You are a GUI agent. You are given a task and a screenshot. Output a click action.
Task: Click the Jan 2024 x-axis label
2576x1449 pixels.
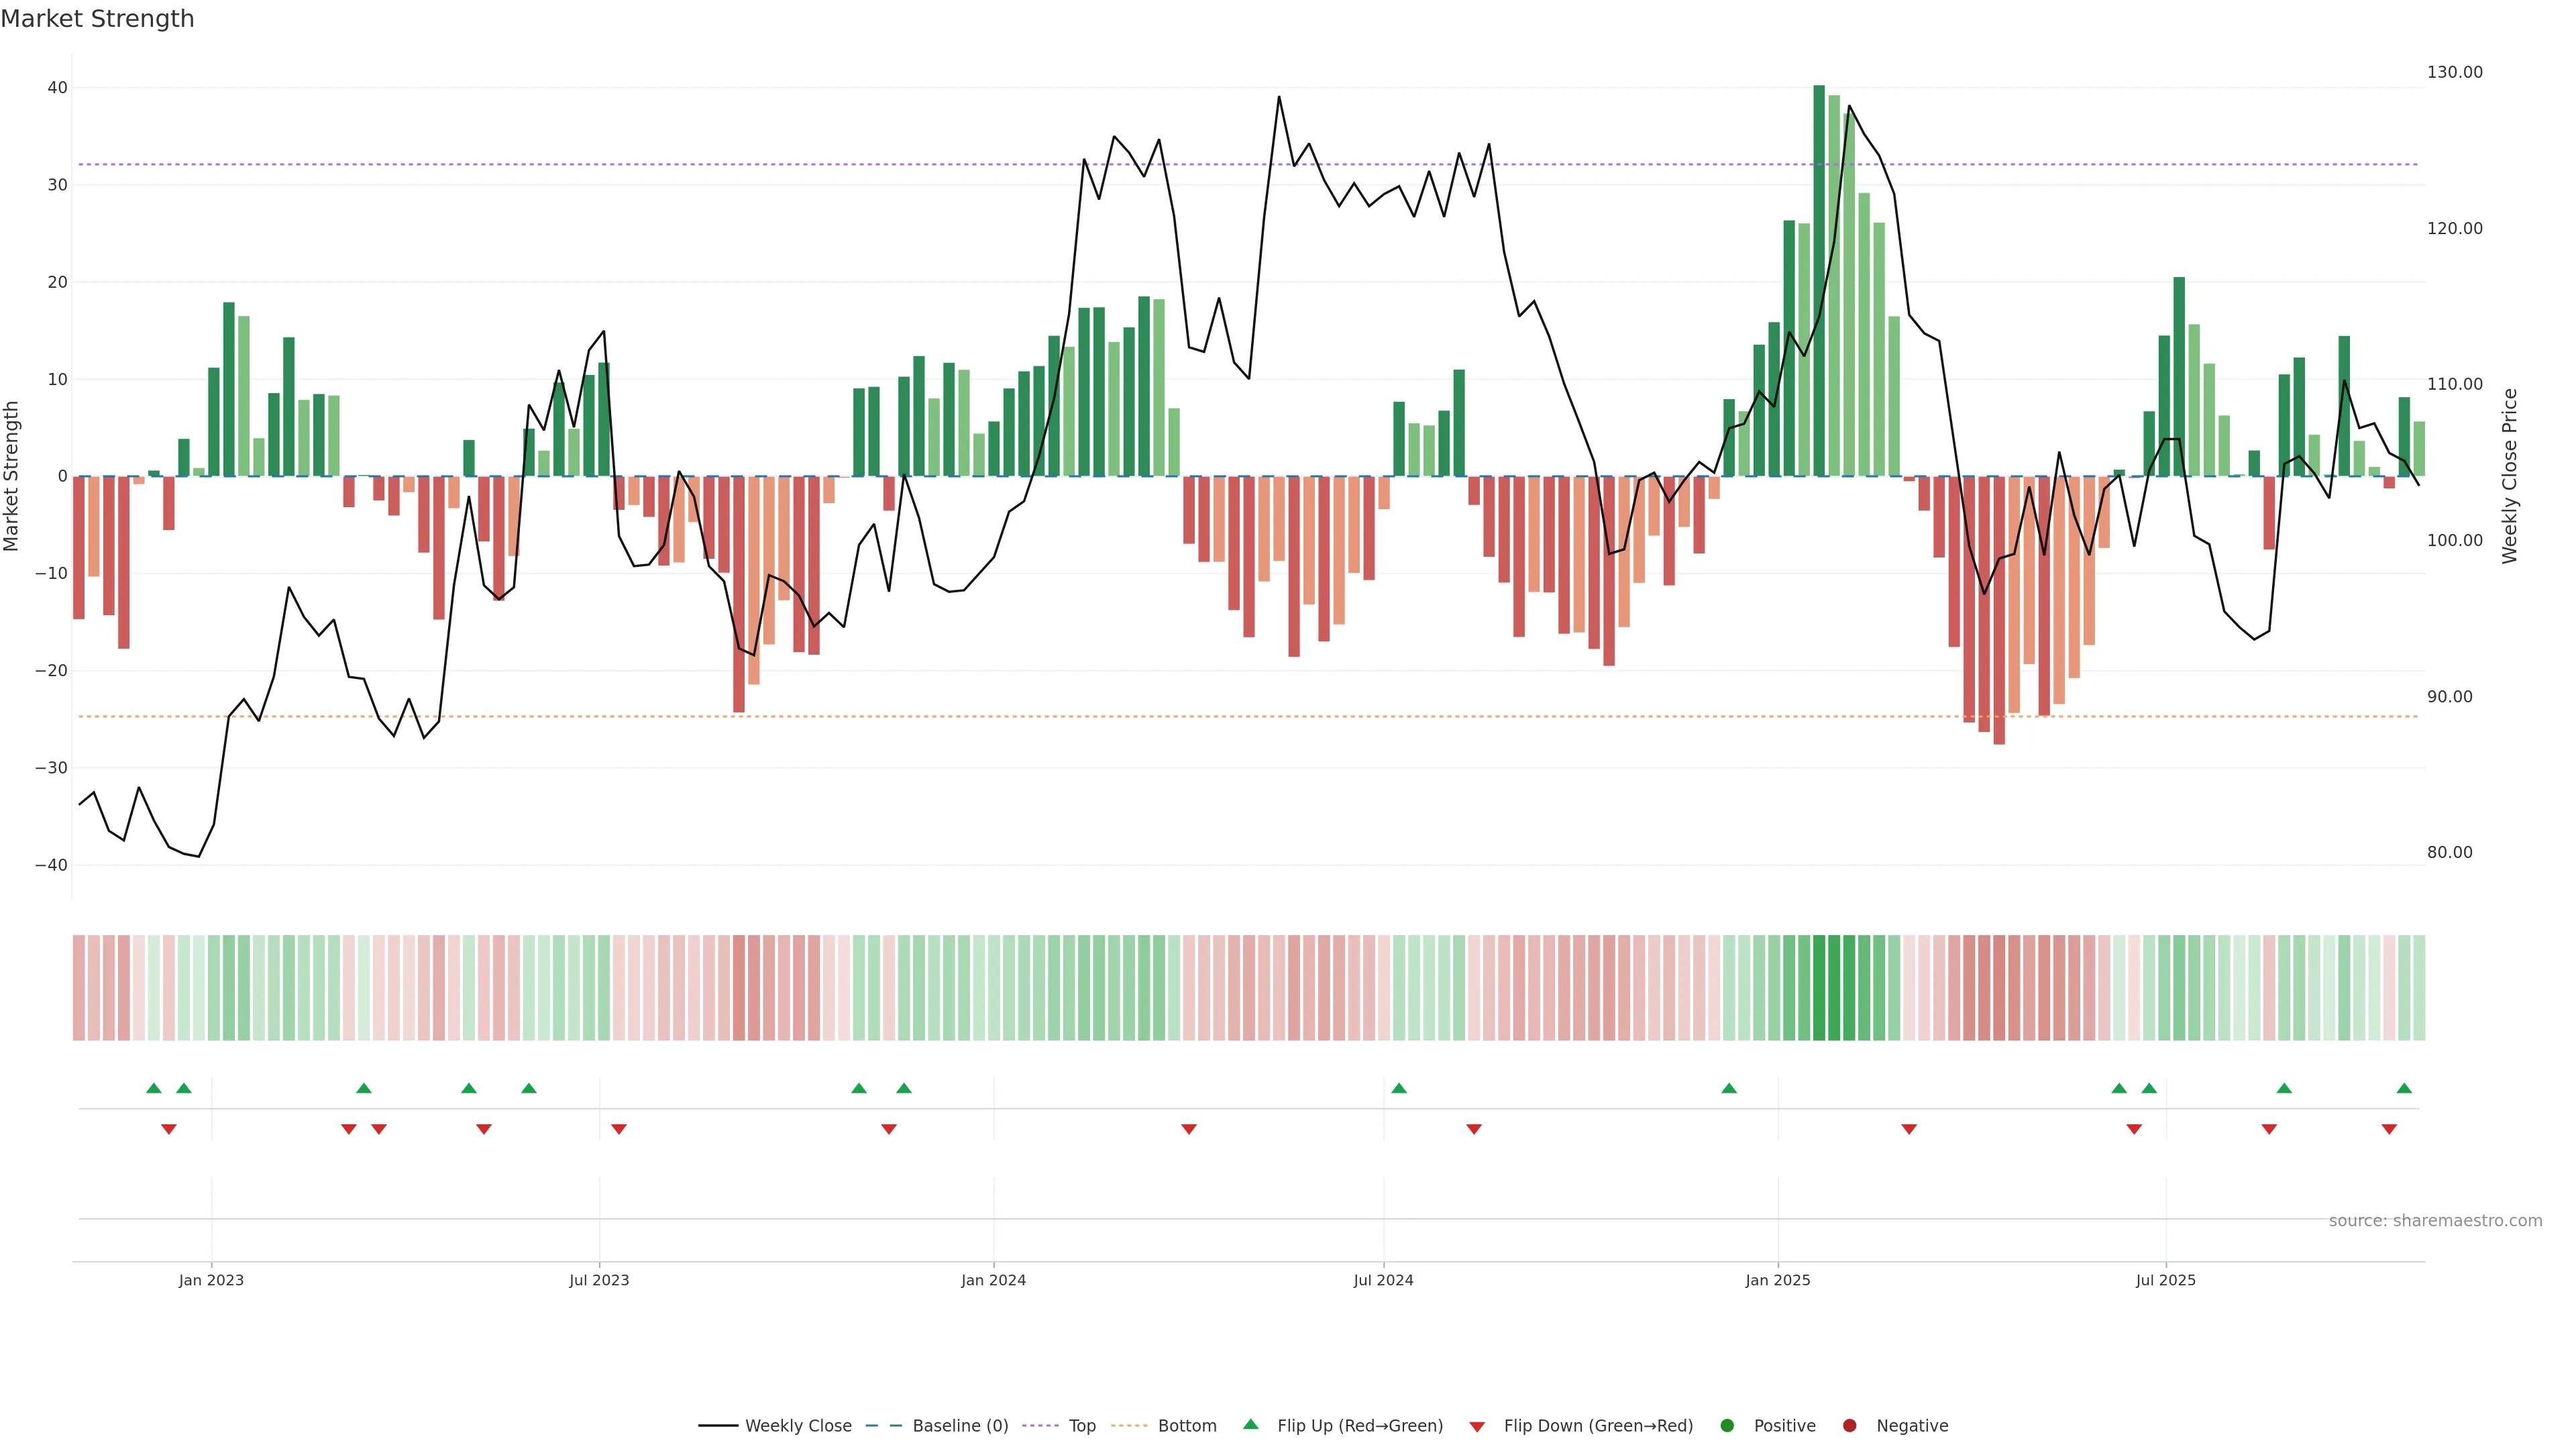click(993, 1280)
